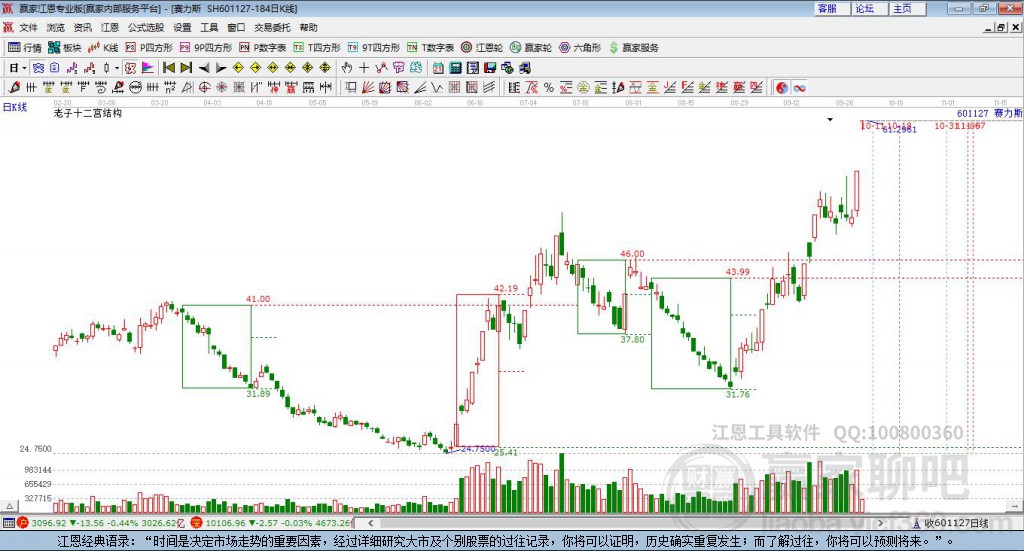Click the 老子十二宫结构 indicator title
The width and height of the screenshot is (1024, 551).
click(88, 113)
